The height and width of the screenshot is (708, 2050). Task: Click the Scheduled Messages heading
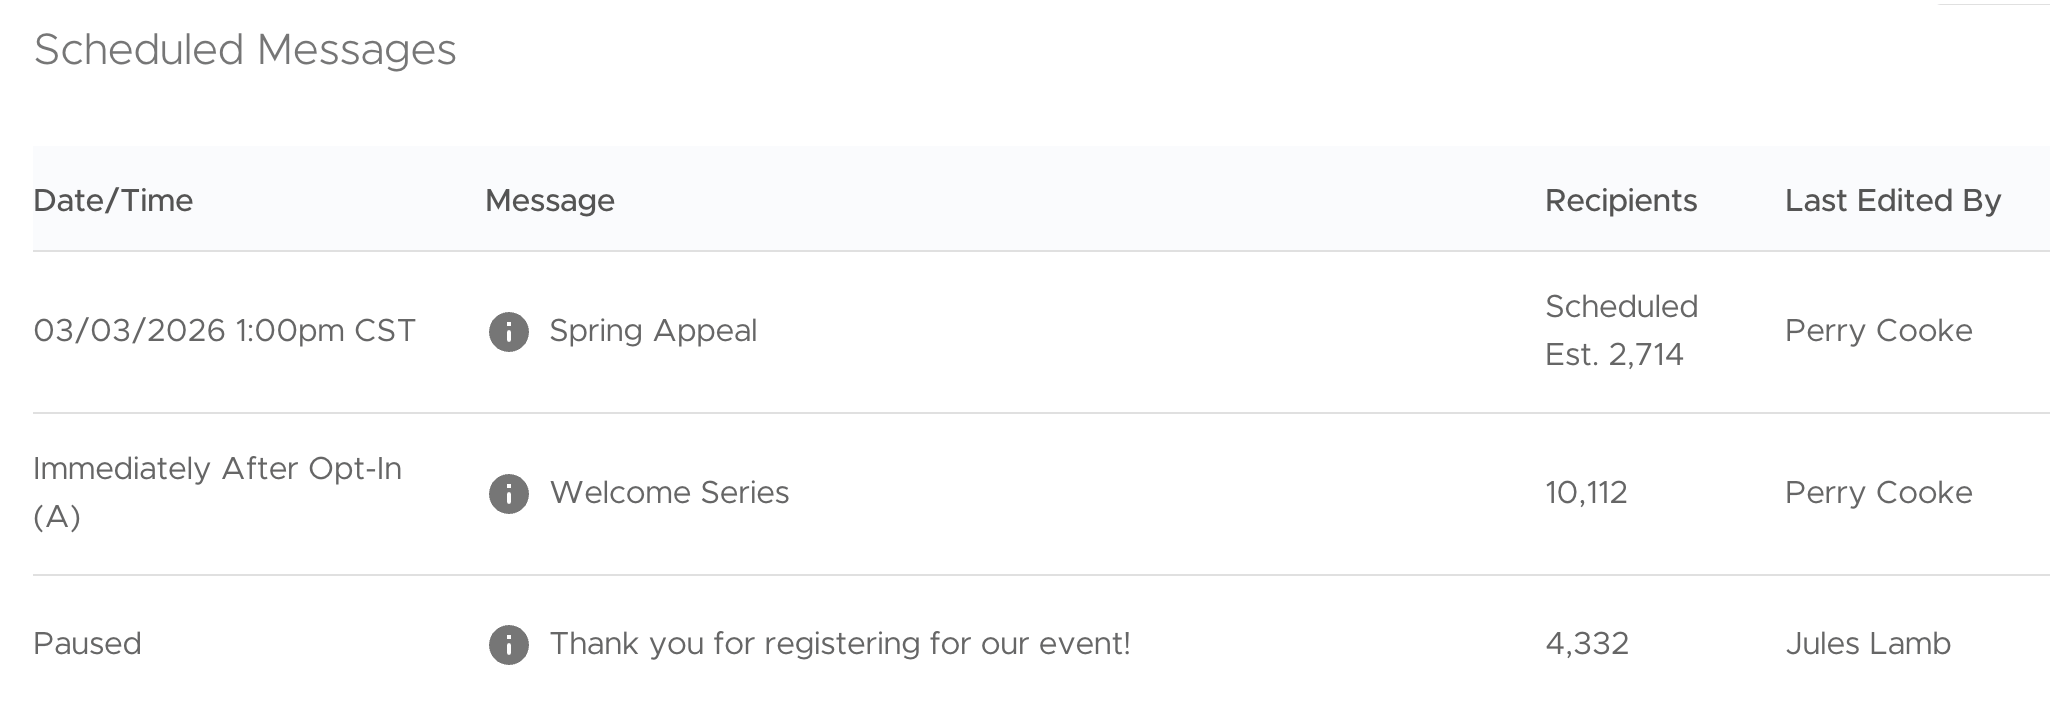pos(245,50)
